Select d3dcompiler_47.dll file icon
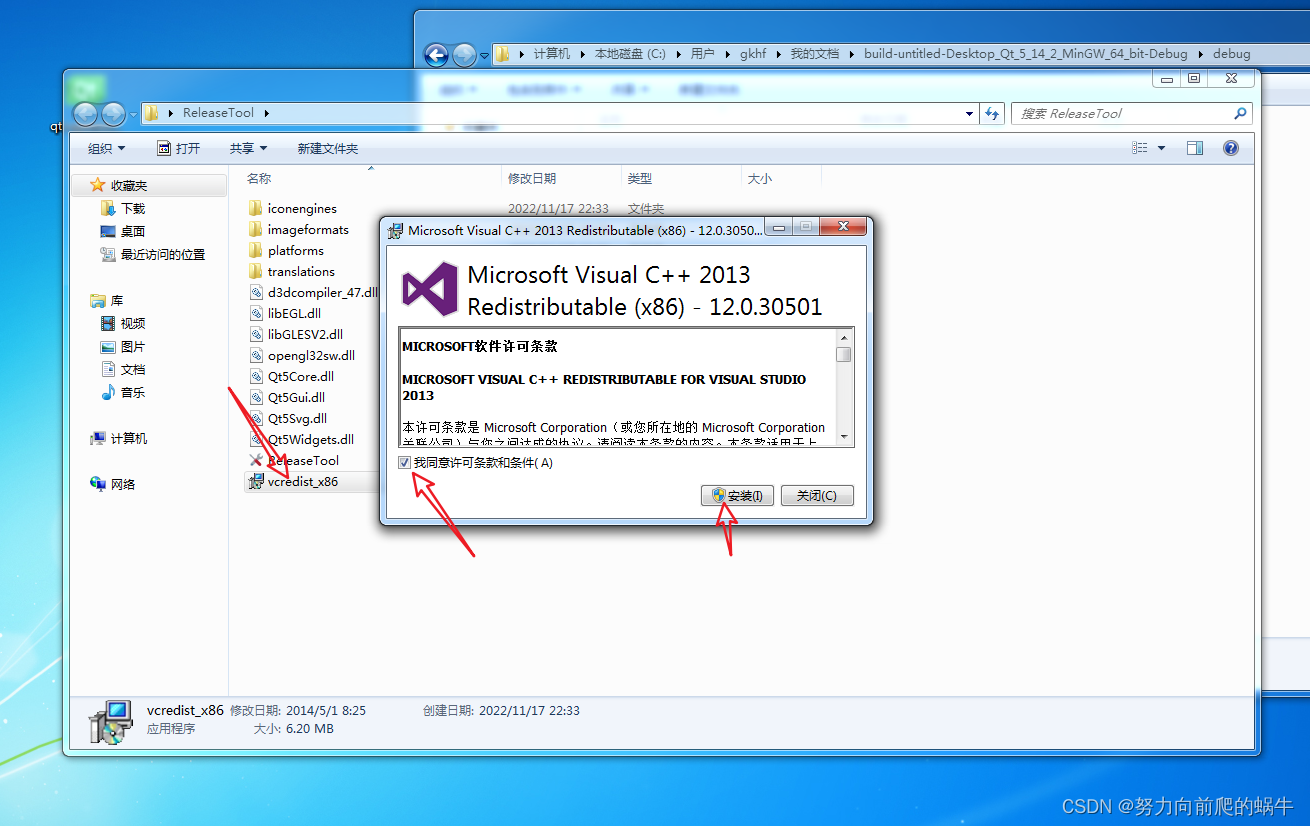Image resolution: width=1310 pixels, height=826 pixels. [255, 292]
